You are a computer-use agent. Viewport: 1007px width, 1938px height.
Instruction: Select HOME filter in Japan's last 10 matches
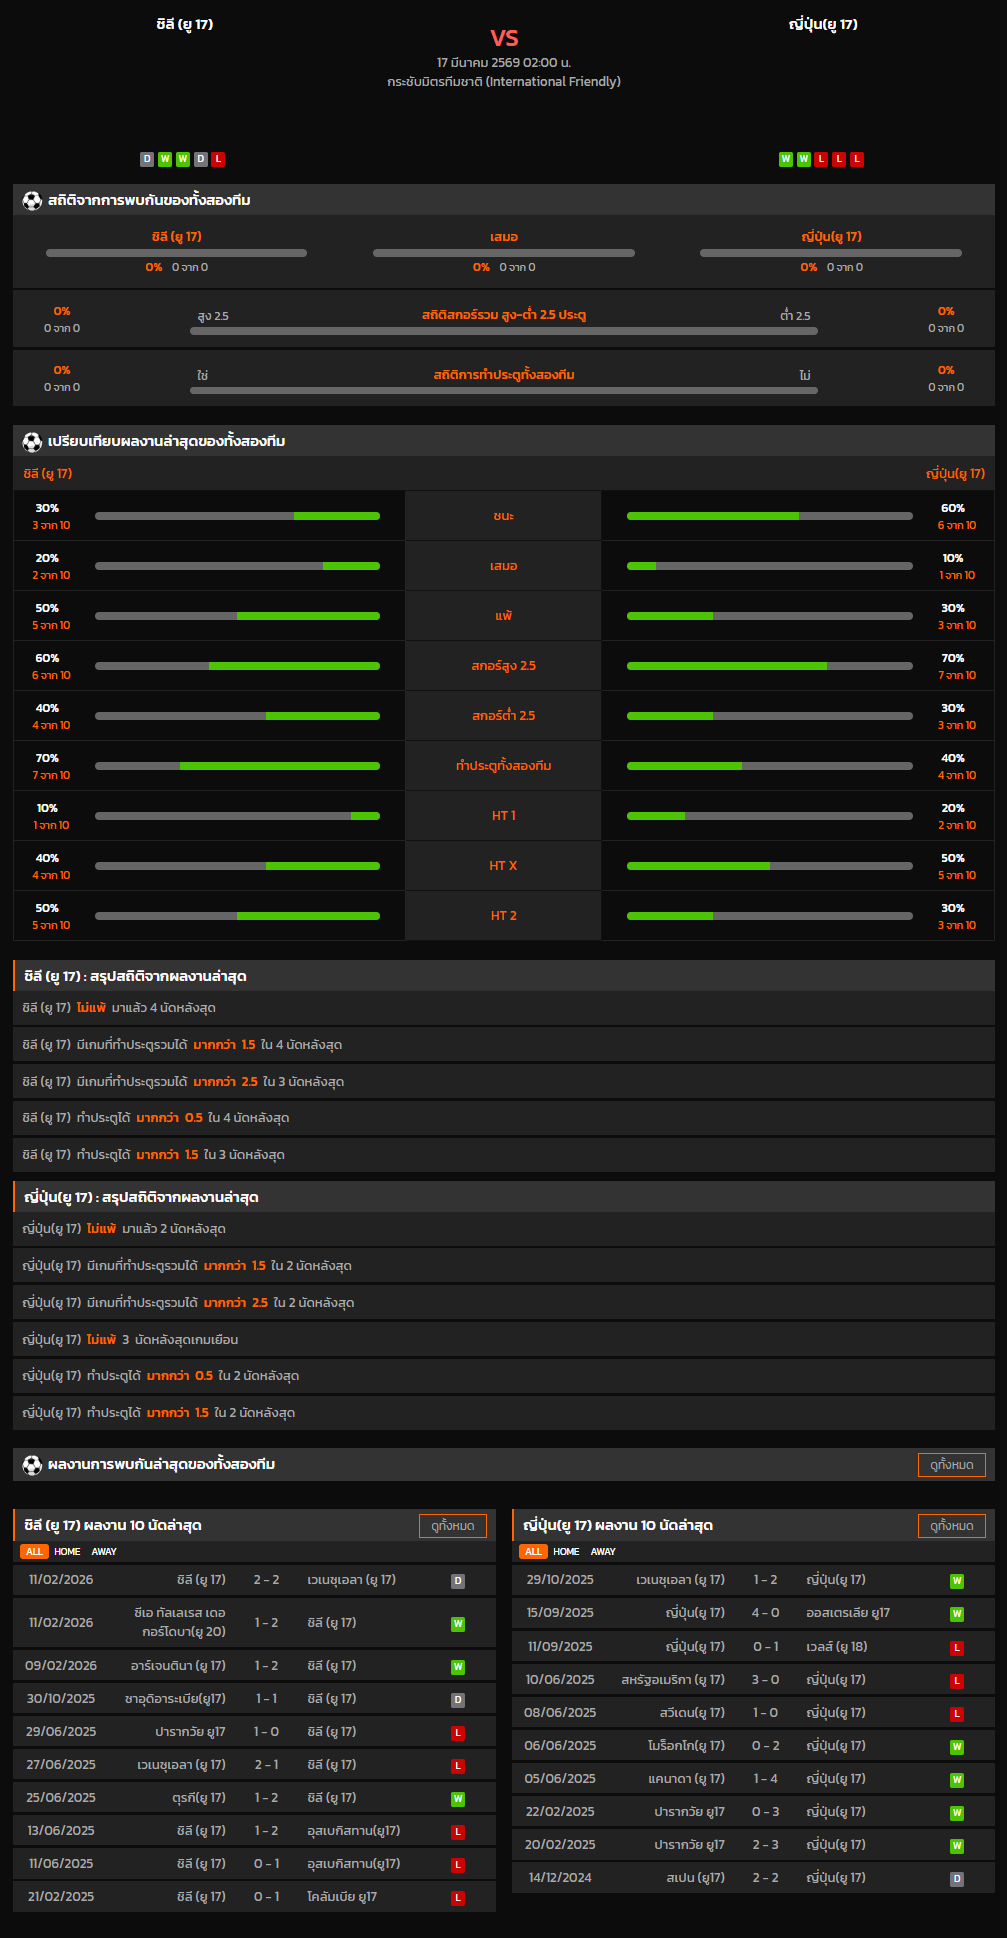[x=566, y=1552]
